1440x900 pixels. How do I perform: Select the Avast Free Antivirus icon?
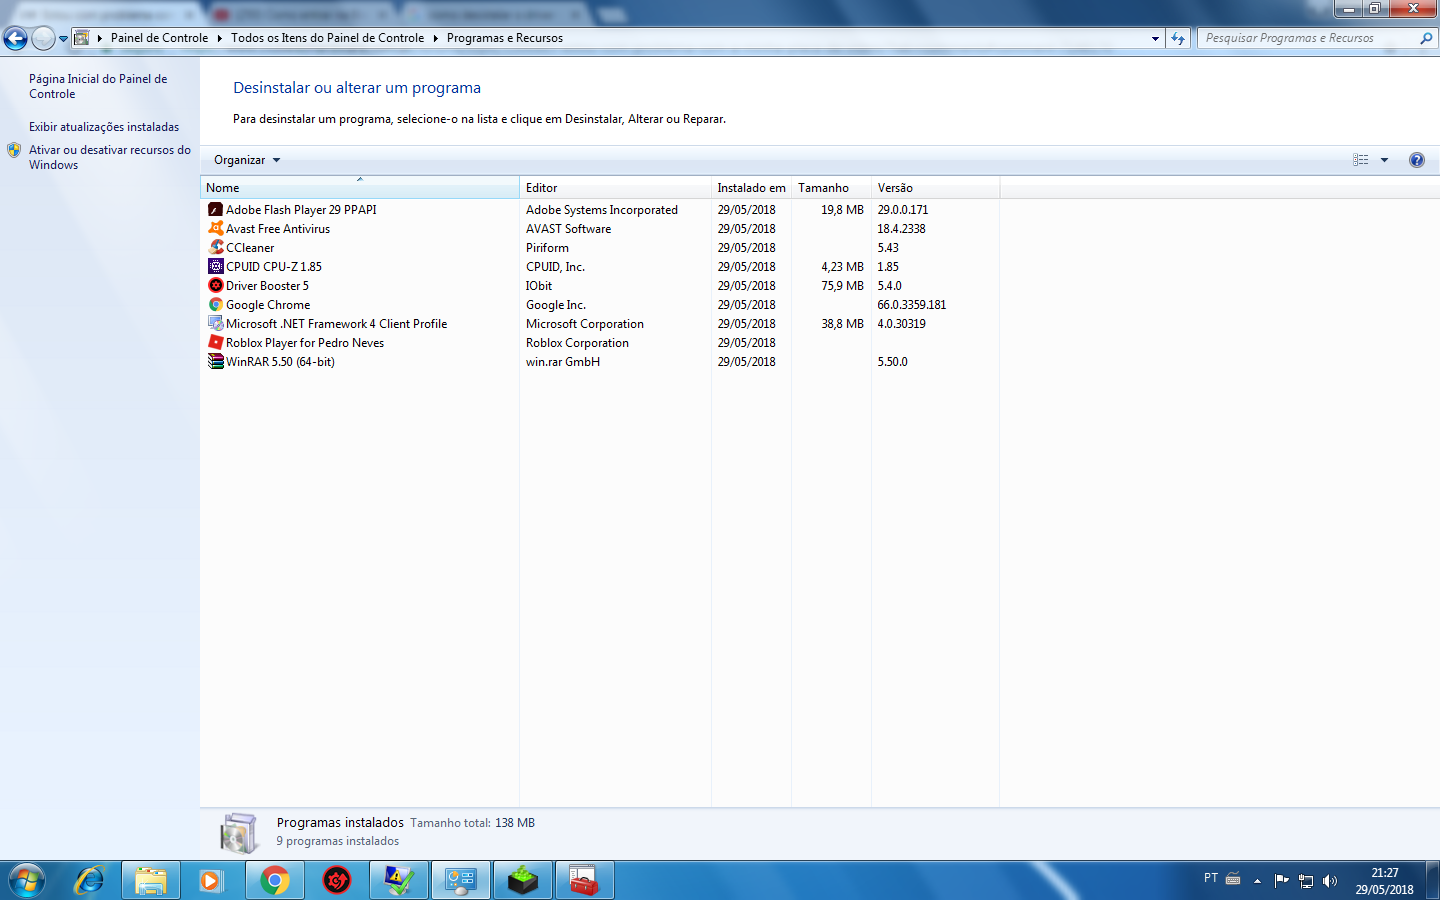pos(215,229)
